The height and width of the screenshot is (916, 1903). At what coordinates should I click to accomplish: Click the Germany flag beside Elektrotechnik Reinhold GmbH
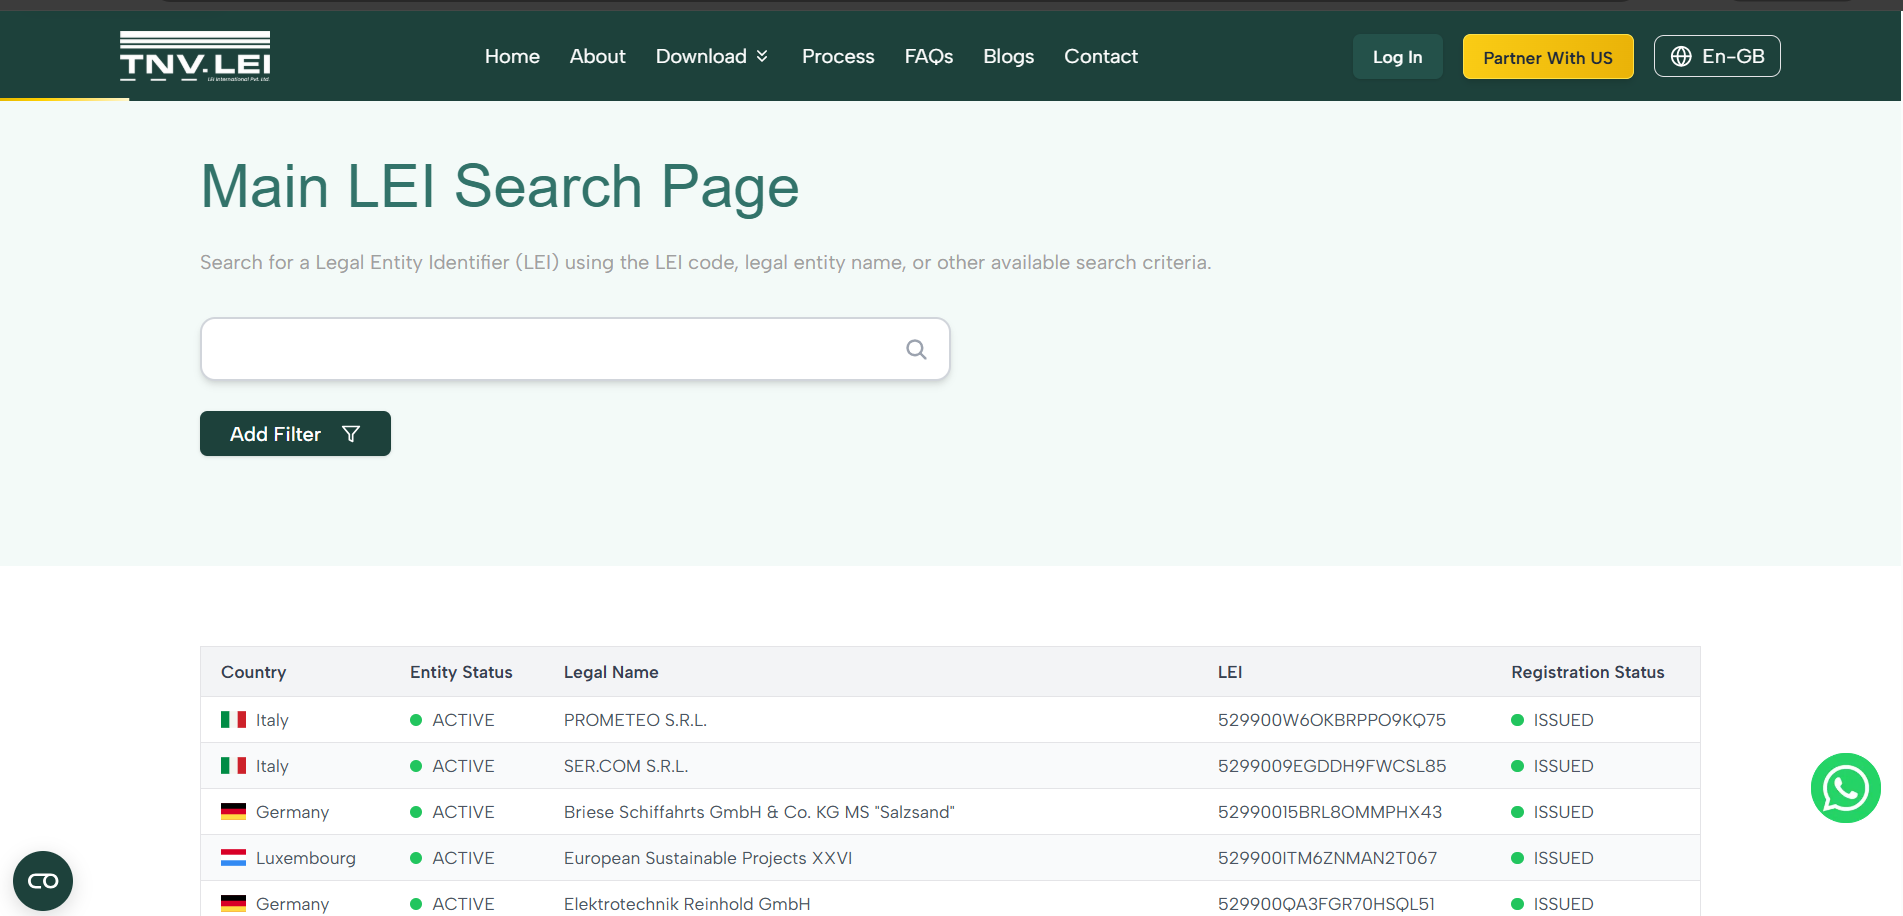point(233,903)
